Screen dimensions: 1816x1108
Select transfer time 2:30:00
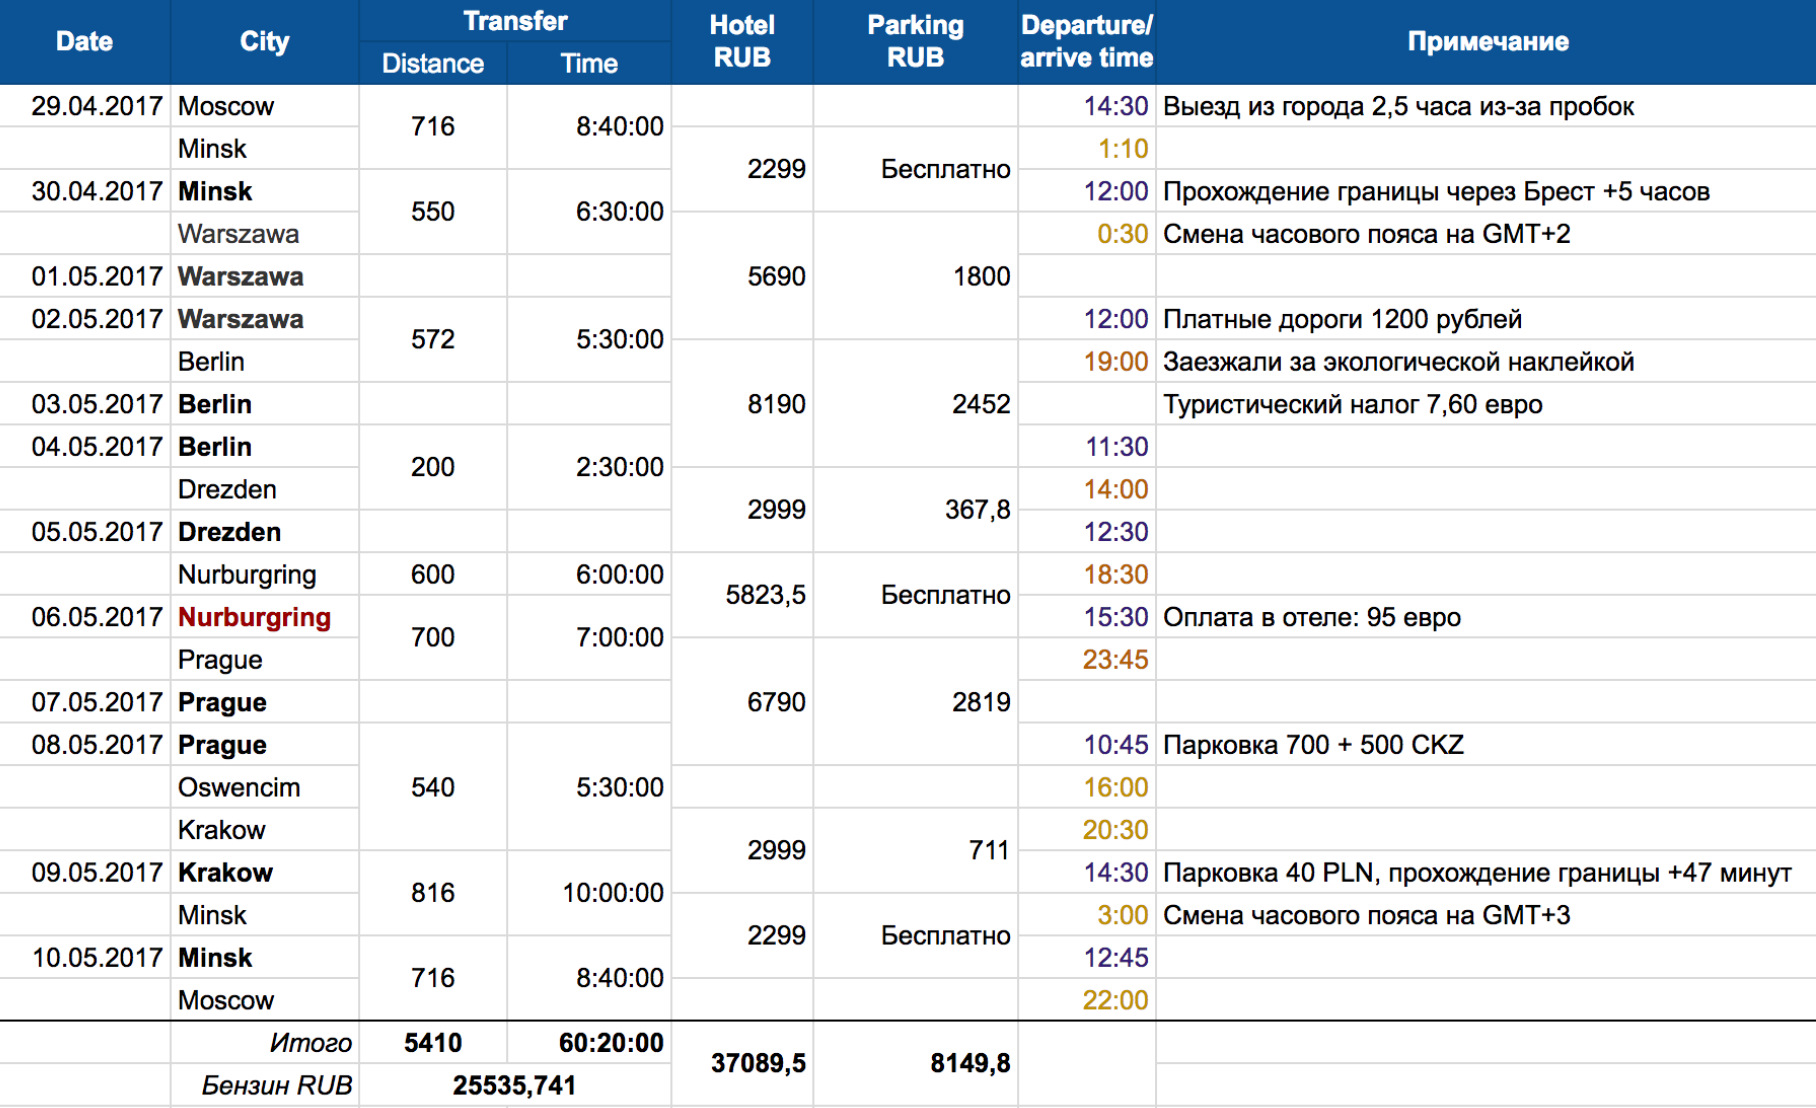tap(589, 467)
